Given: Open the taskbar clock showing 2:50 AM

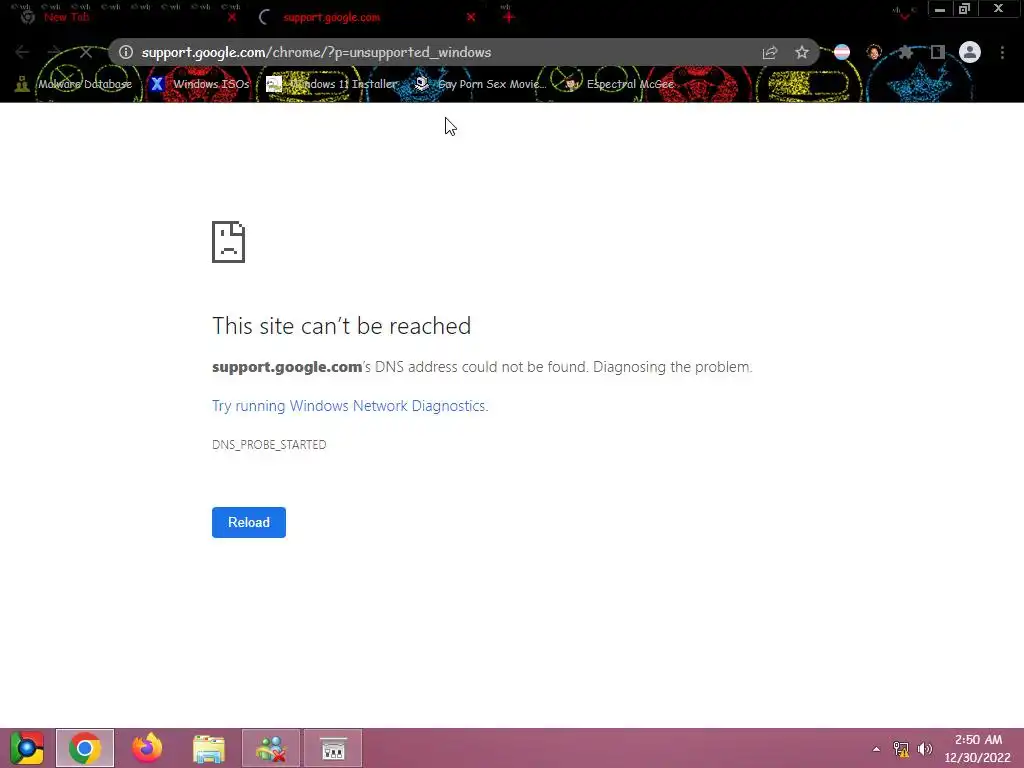Looking at the screenshot, I should [x=978, y=748].
